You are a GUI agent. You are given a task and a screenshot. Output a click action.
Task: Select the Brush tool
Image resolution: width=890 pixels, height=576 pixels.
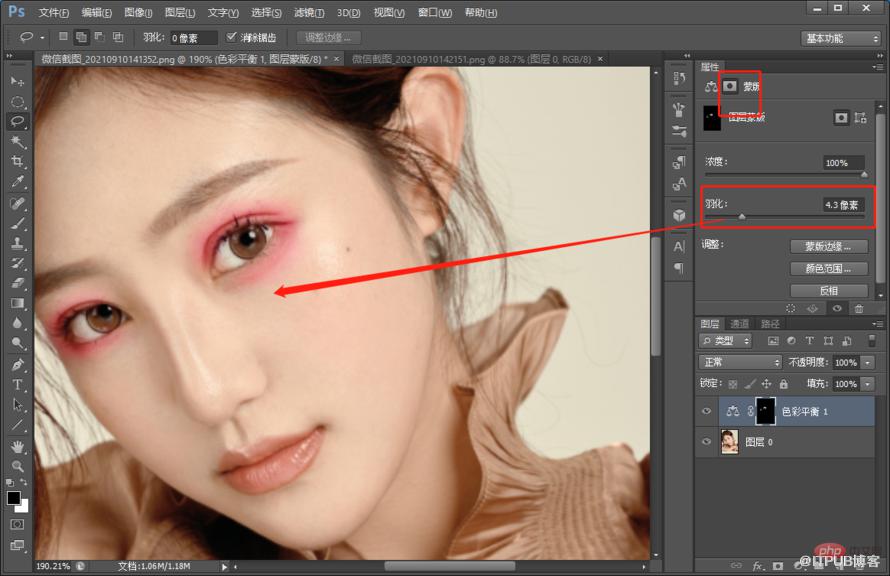coord(17,223)
